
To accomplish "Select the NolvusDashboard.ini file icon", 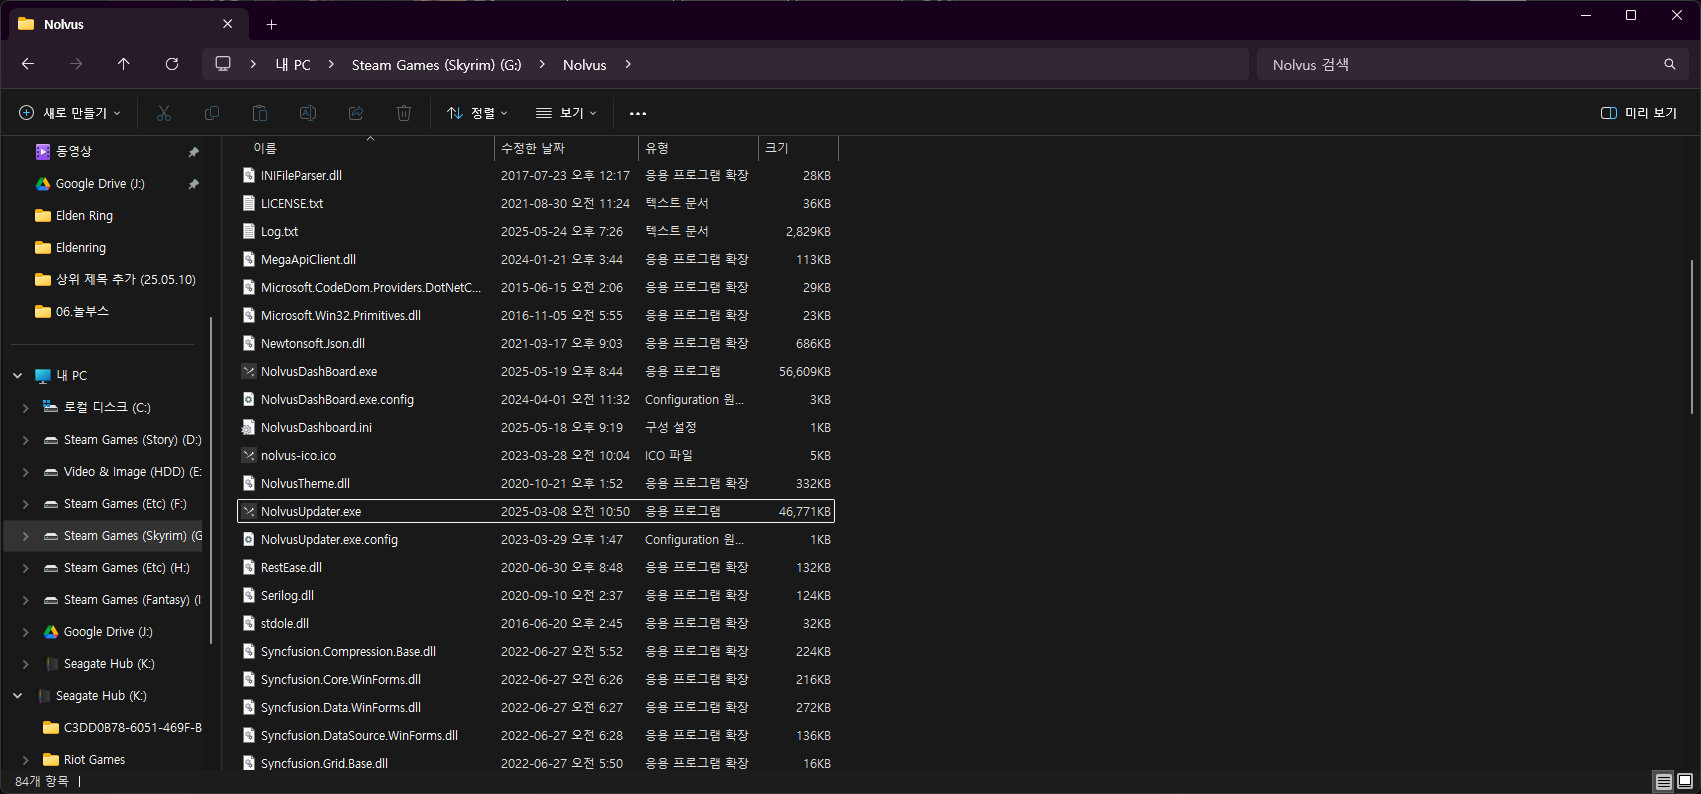I will pyautogui.click(x=249, y=427).
